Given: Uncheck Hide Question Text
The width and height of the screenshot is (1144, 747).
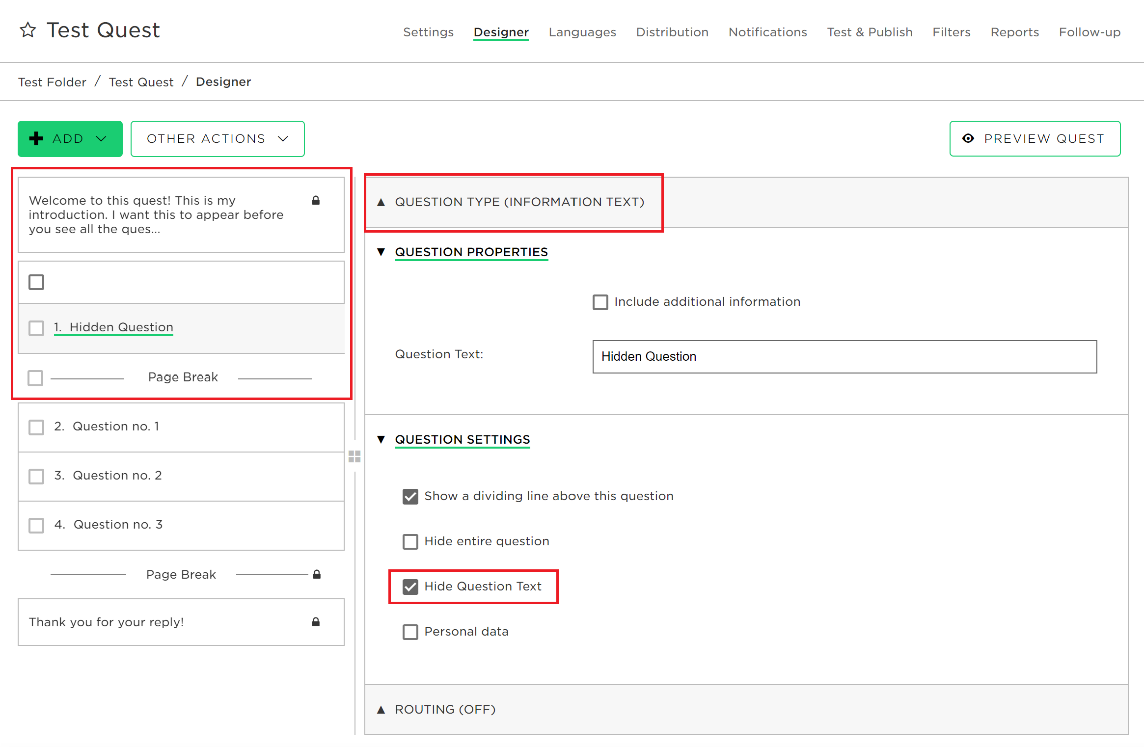Looking at the screenshot, I should 411,587.
